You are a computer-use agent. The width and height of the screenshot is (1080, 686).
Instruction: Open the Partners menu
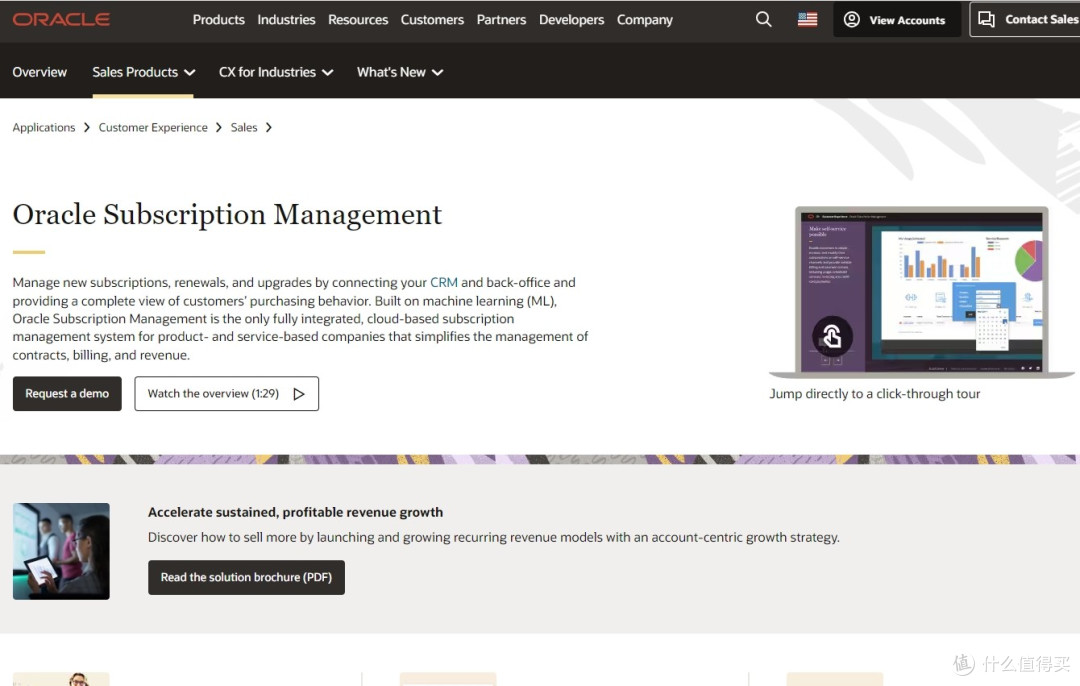[501, 20]
